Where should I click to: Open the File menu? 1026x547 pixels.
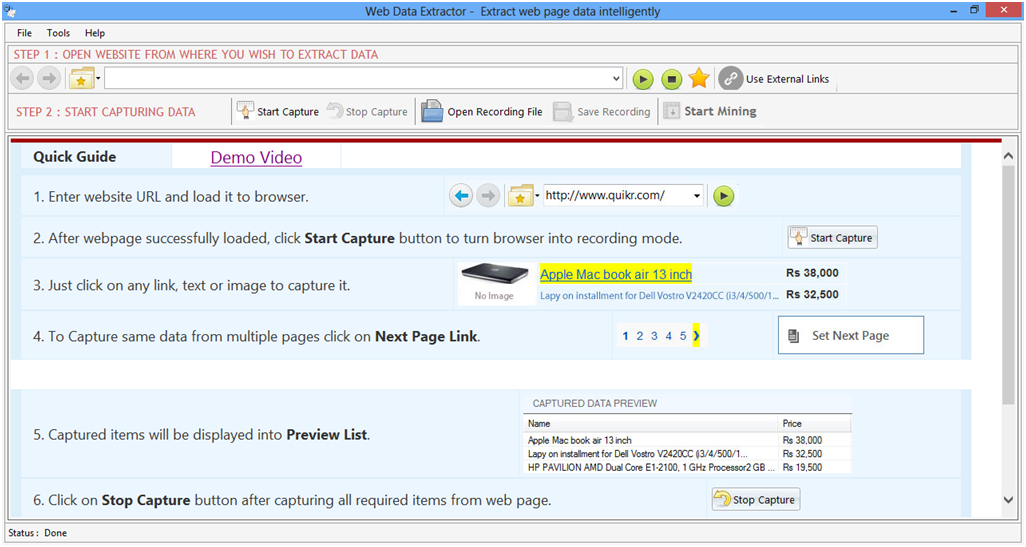pos(24,33)
